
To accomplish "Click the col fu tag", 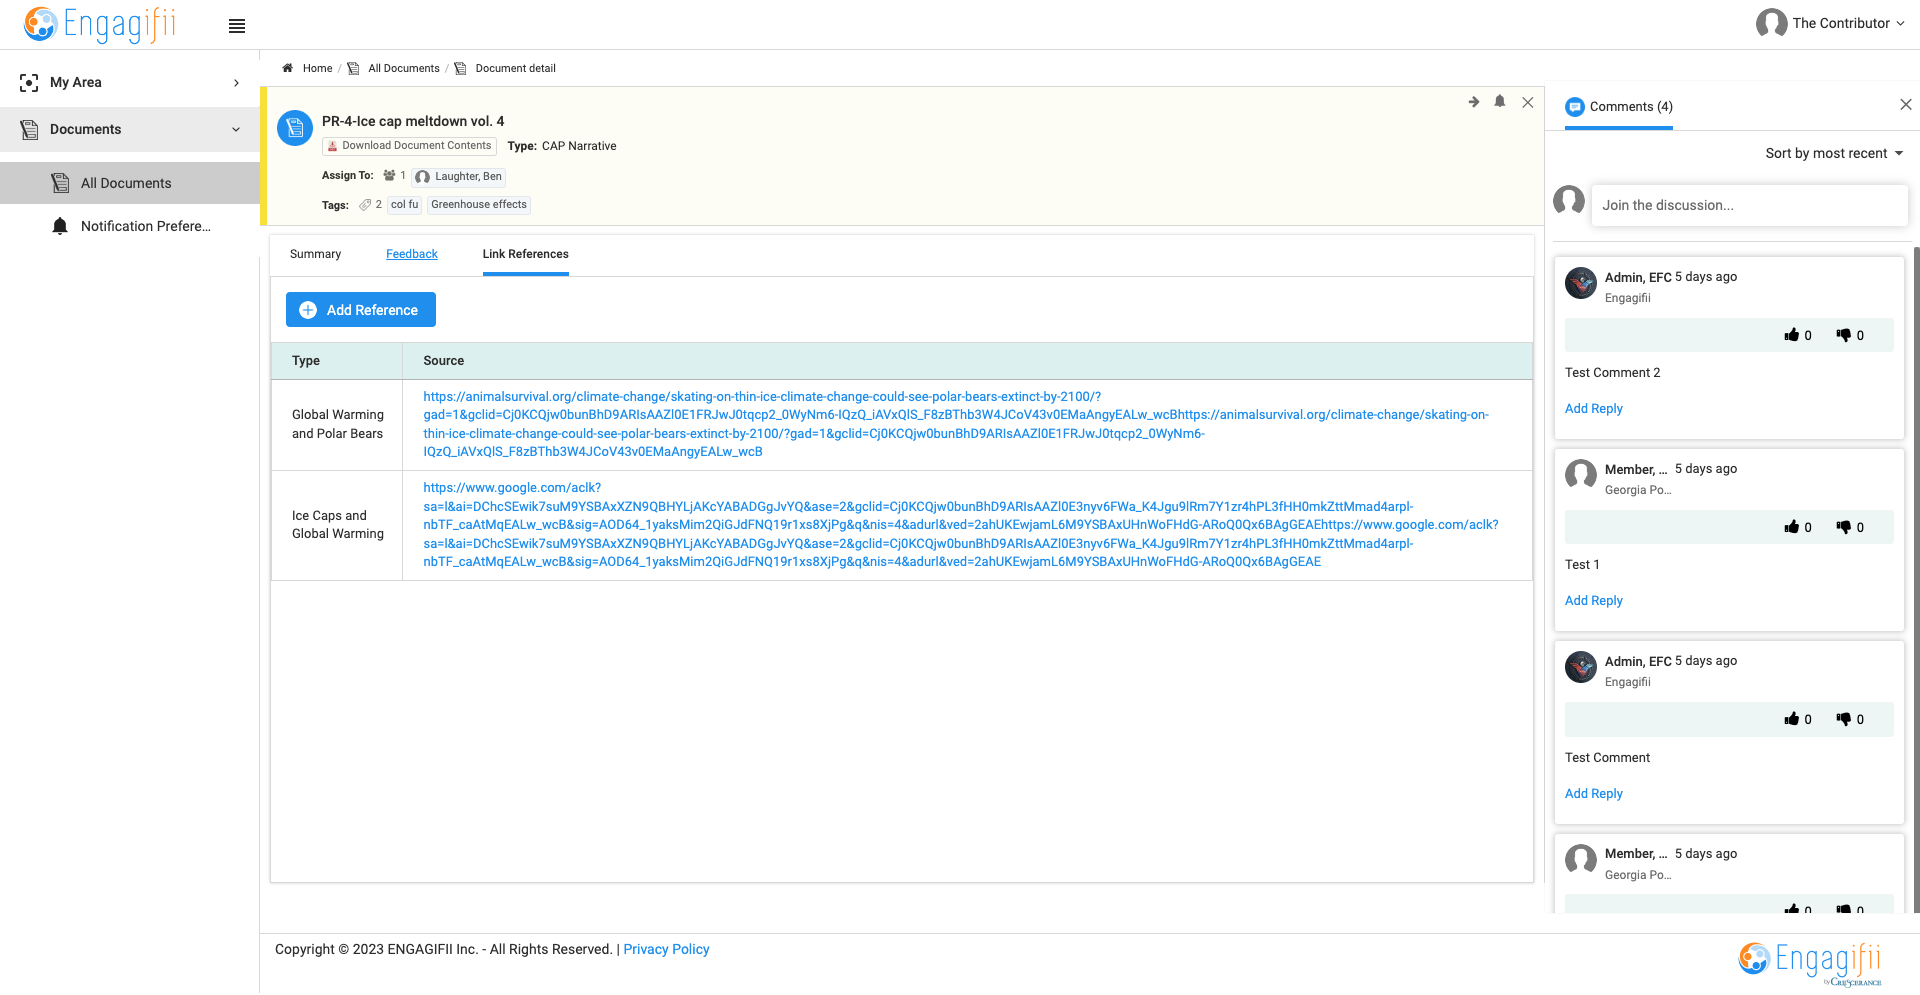I will pyautogui.click(x=405, y=204).
